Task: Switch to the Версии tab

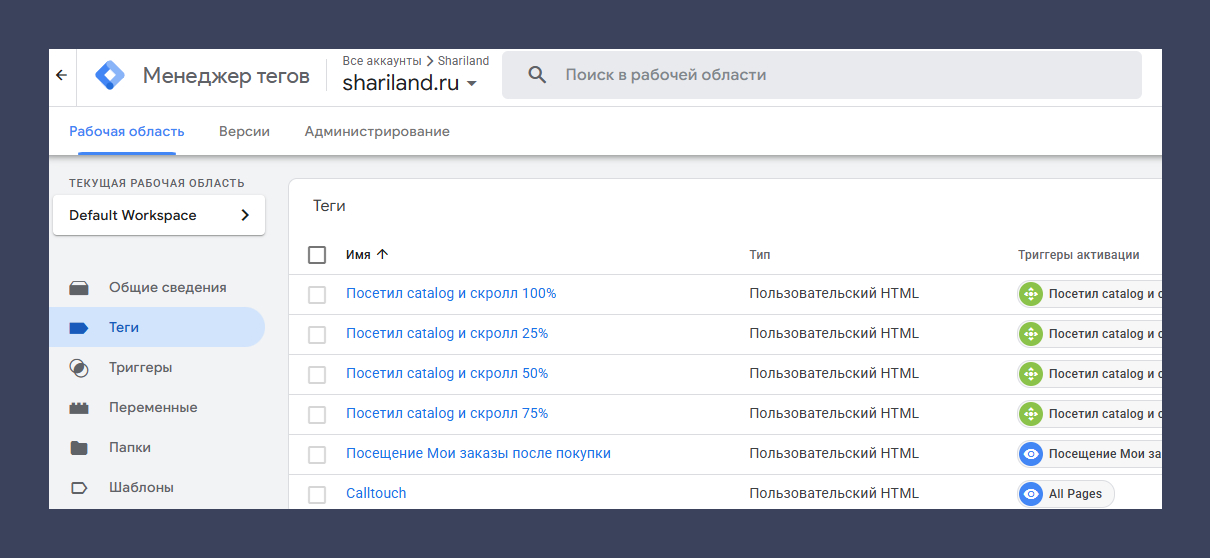Action: [x=244, y=131]
